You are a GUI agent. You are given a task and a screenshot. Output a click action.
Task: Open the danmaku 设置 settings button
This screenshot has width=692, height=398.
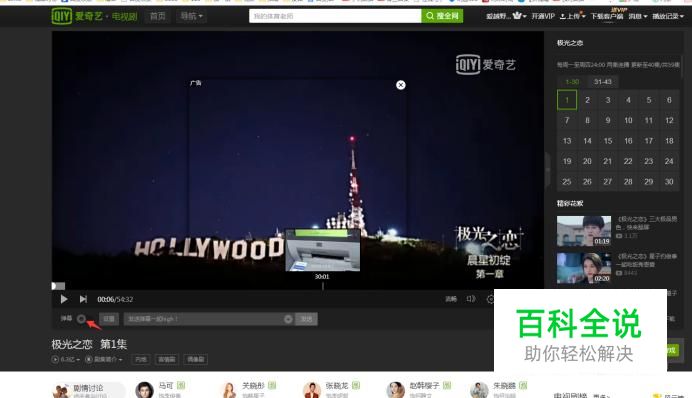109,319
